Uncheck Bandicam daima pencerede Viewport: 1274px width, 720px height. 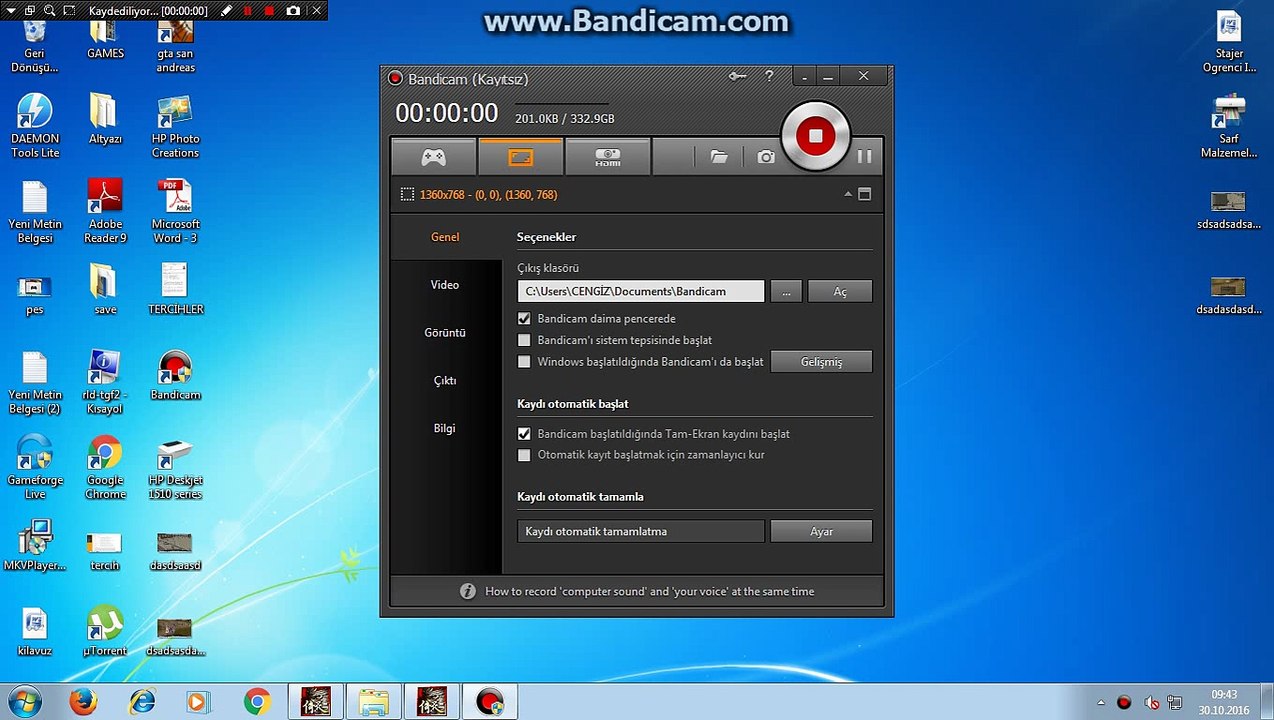point(524,319)
